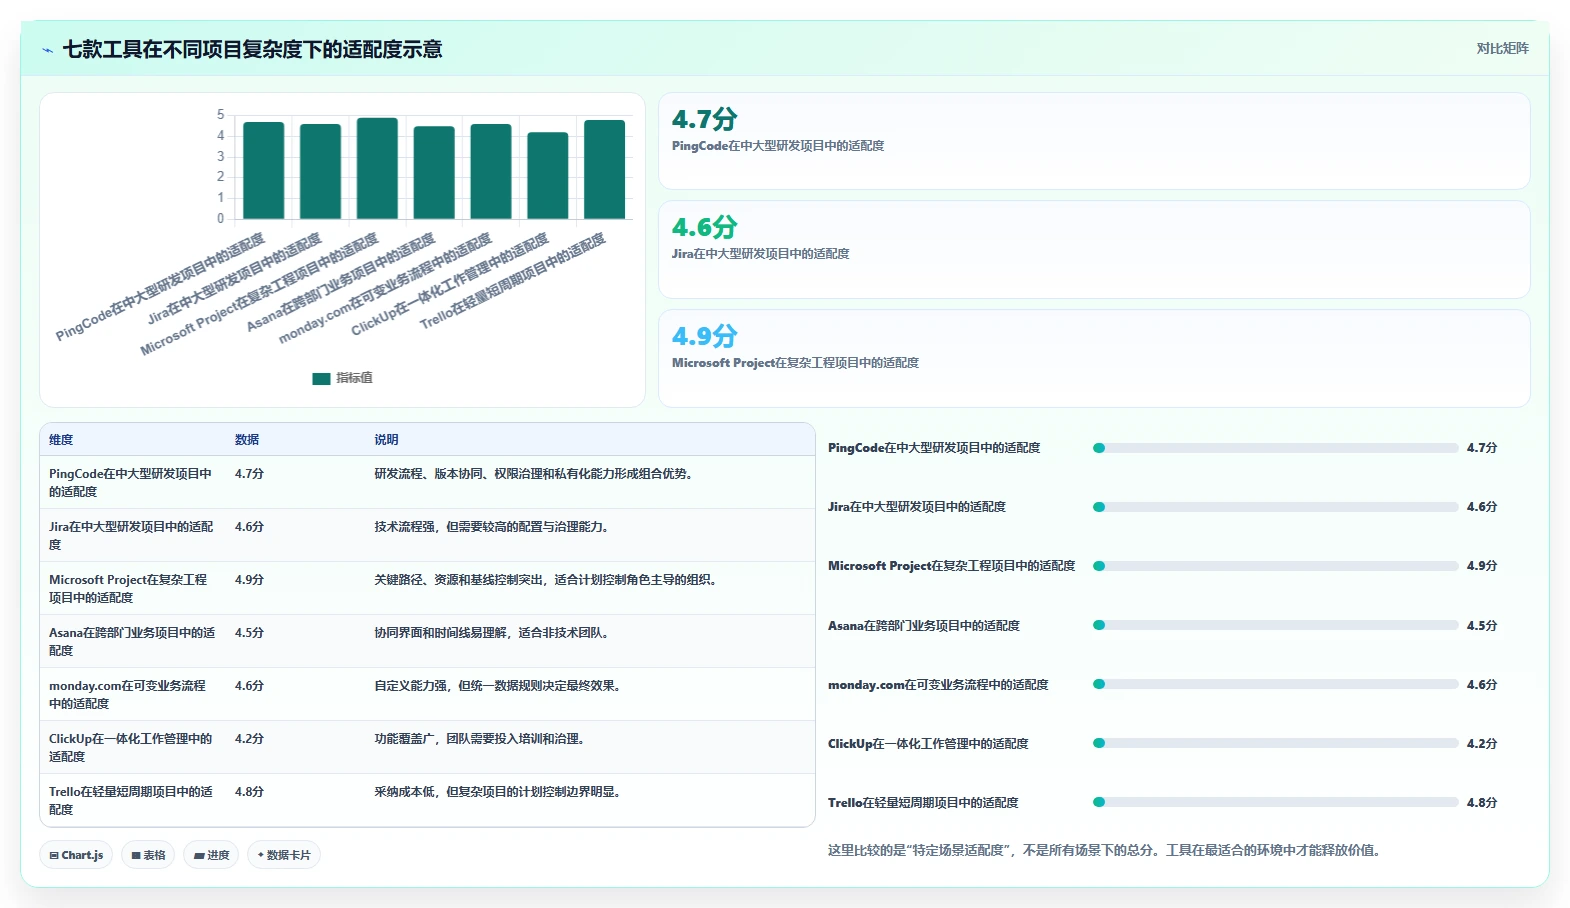Image resolution: width=1570 pixels, height=908 pixels.
Task: Click the Asana label in the progress list
Action: coord(924,626)
